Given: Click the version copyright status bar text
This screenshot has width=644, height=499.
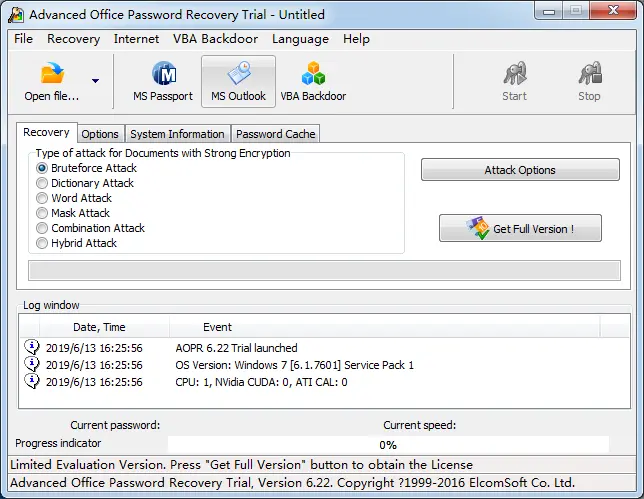Looking at the screenshot, I should [292, 482].
